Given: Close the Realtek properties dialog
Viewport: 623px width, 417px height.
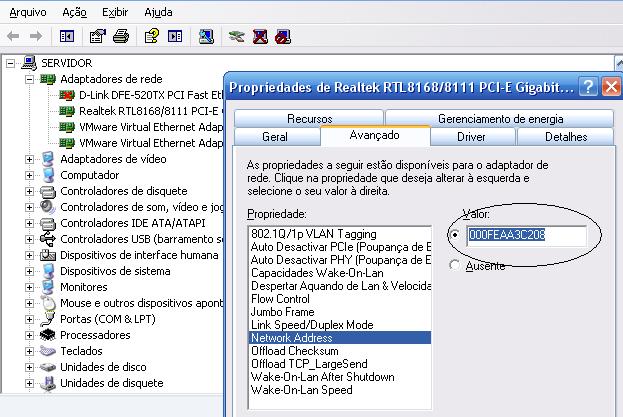Looking at the screenshot, I should coord(611,87).
